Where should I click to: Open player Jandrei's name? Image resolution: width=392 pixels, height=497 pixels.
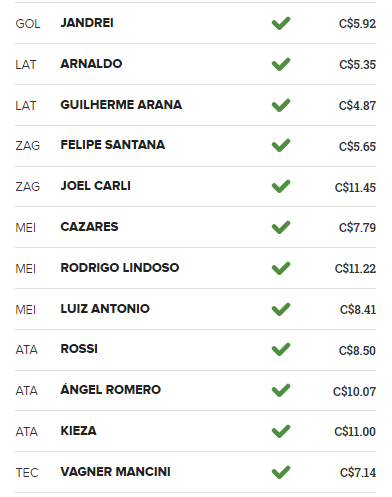(x=87, y=23)
